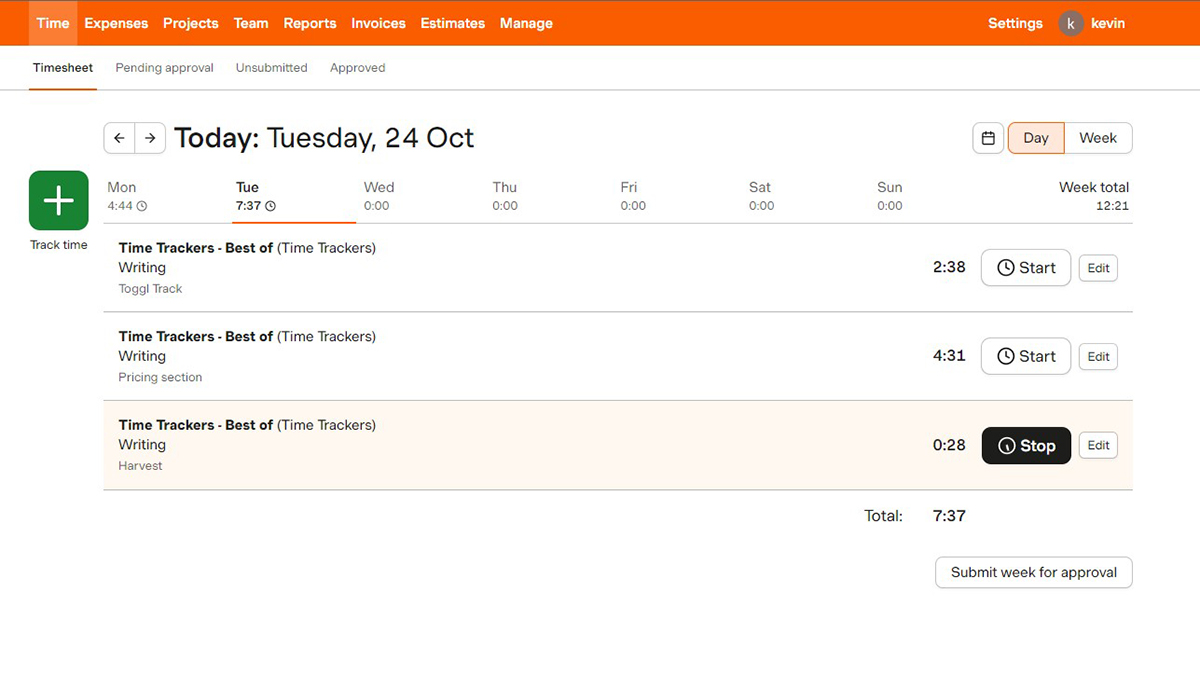1200x688 pixels.
Task: Switch to the Unsubmitted tab
Action: [x=271, y=67]
